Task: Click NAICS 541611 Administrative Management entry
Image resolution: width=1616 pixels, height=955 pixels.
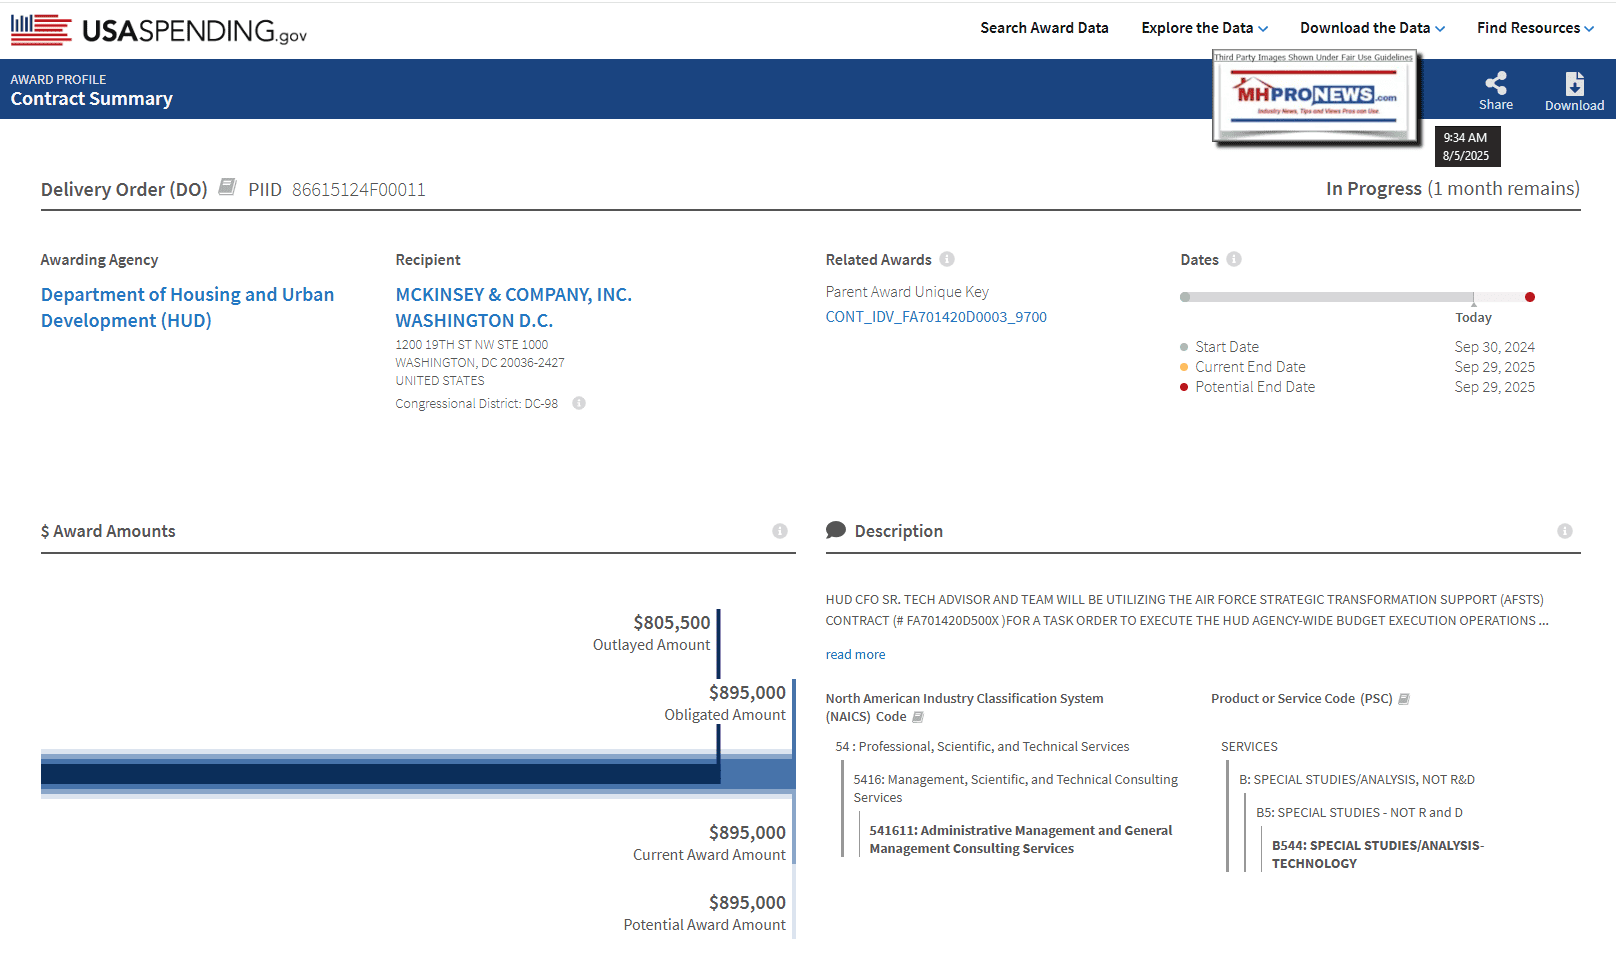Action: [x=1020, y=839]
